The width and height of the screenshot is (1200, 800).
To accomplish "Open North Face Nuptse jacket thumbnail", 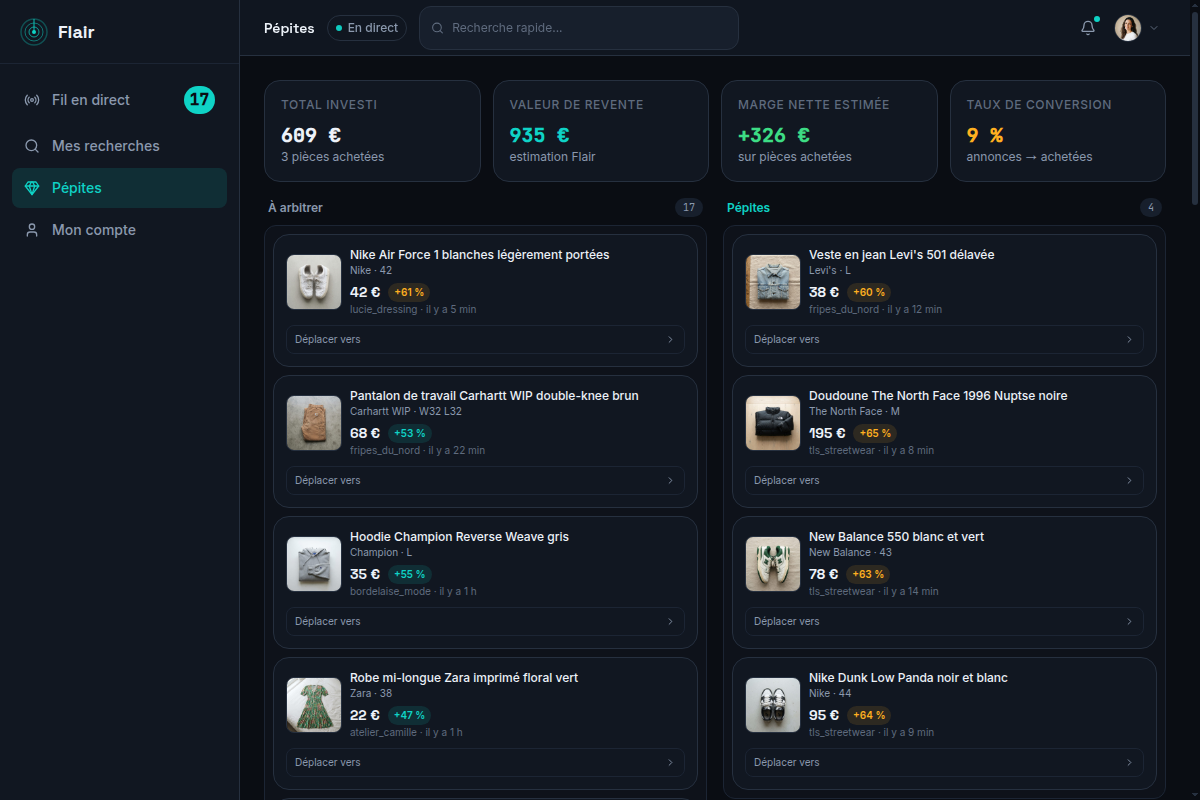I will click(x=773, y=423).
